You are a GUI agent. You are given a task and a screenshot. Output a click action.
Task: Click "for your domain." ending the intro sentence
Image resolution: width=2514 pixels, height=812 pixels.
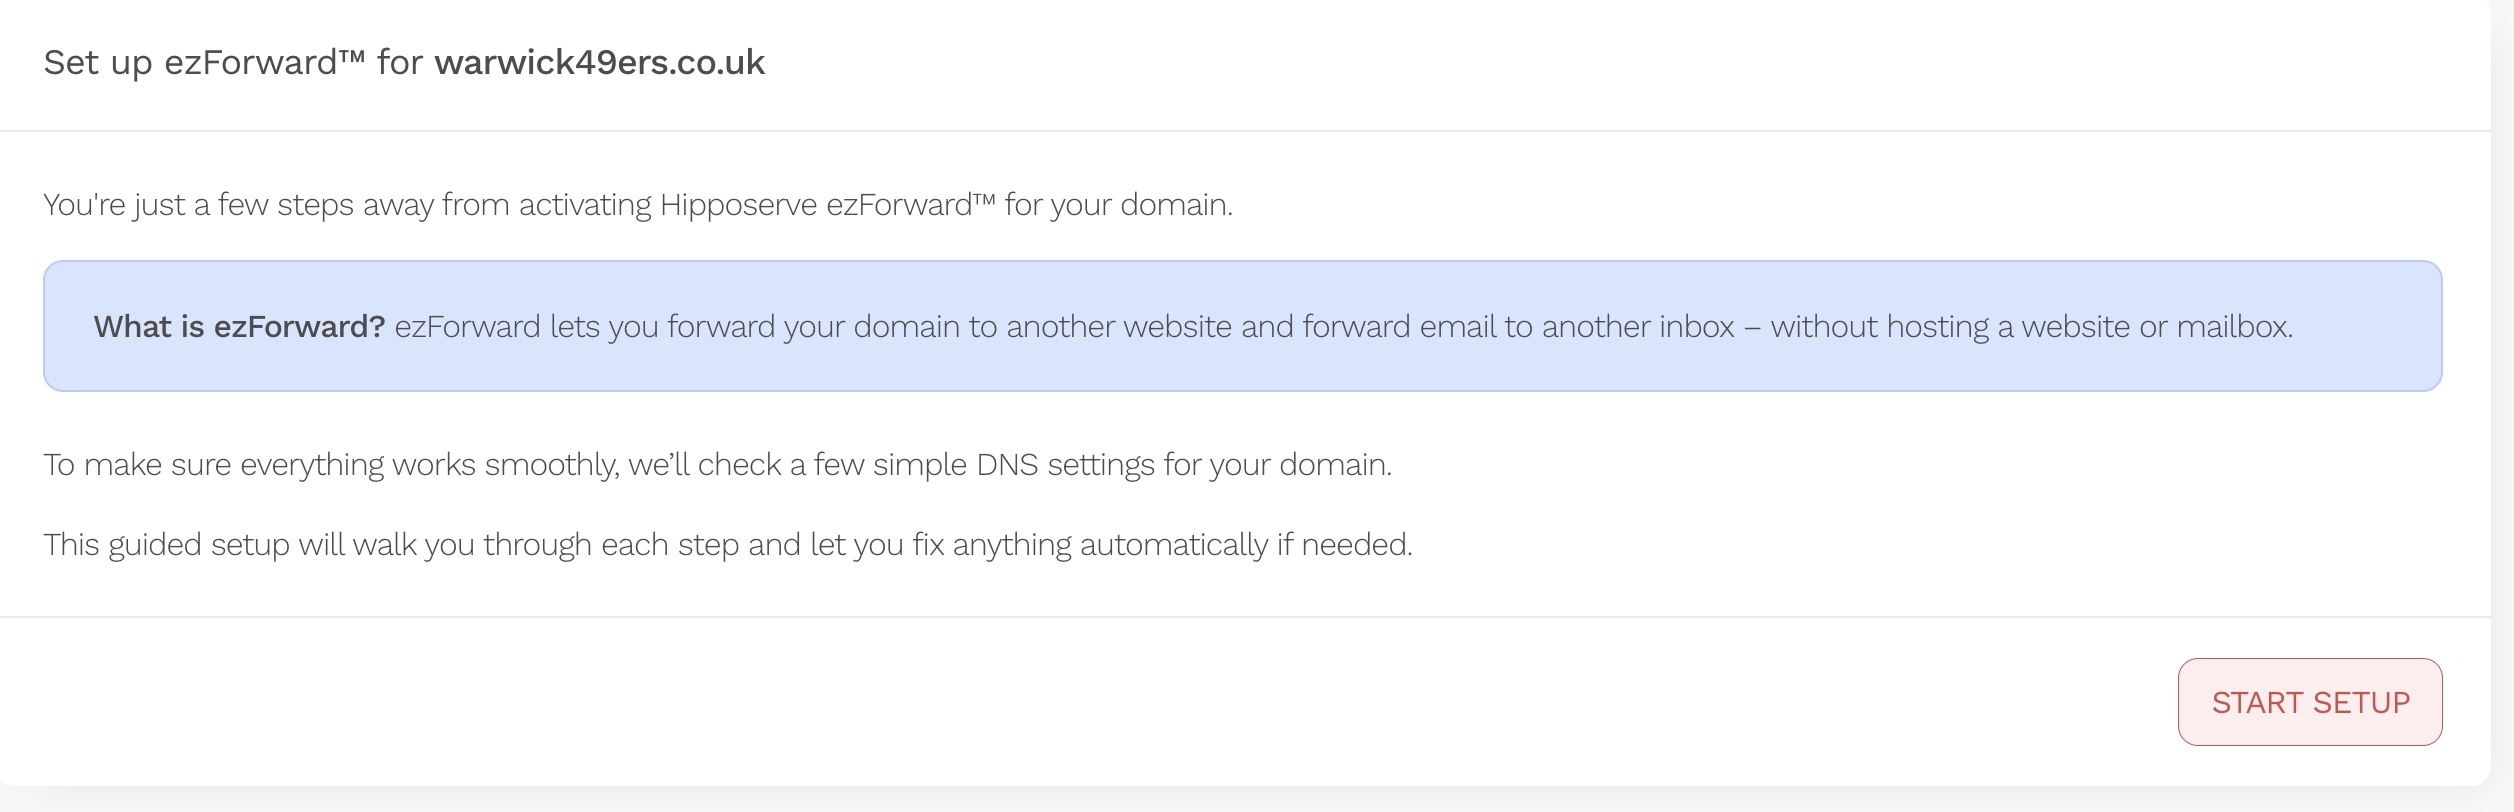[1118, 205]
